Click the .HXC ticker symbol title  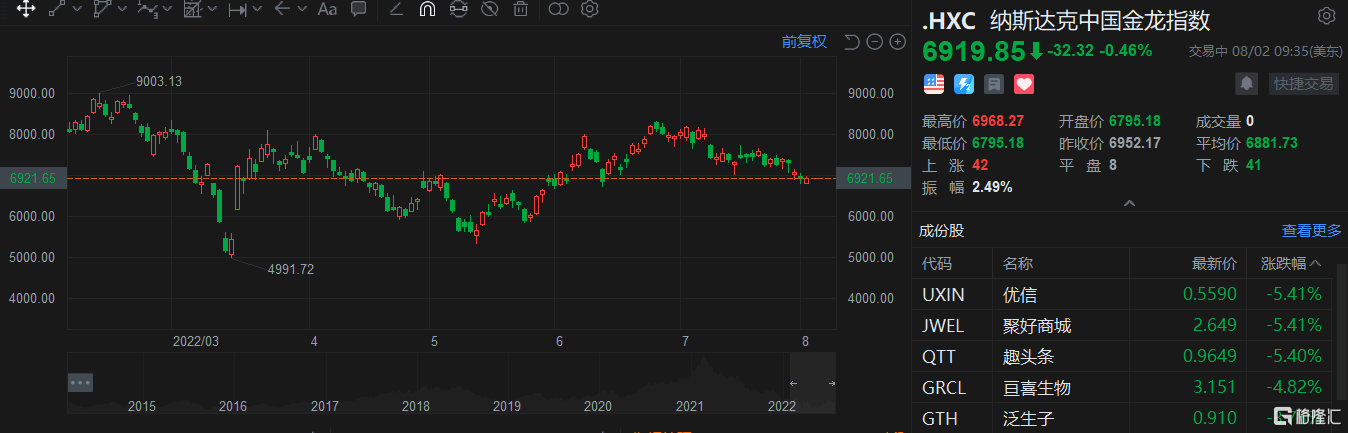949,20
